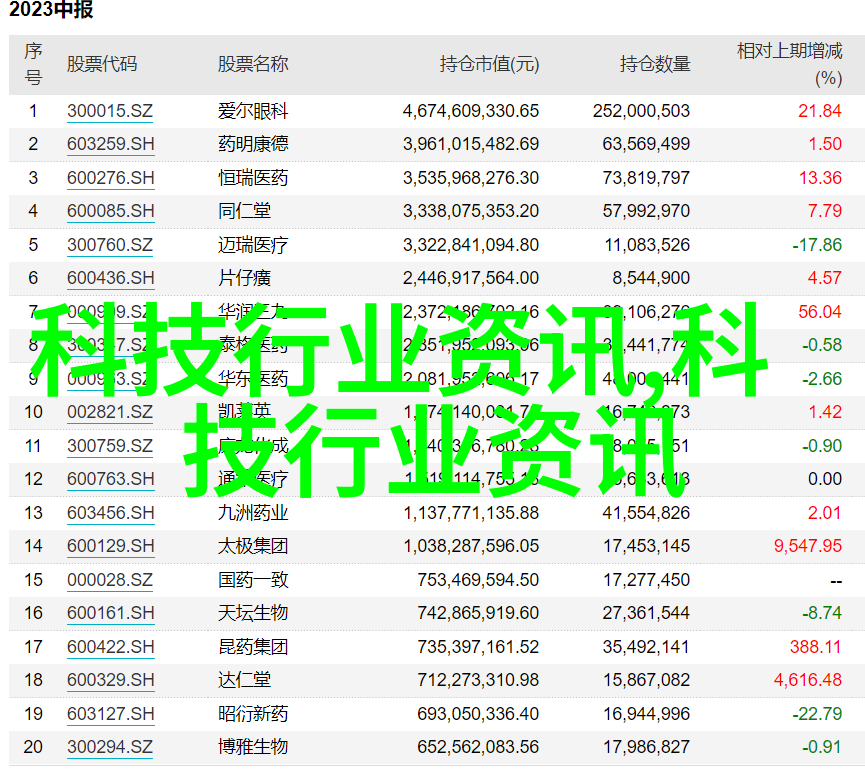This screenshot has height=776, width=865.
Task: Select the change value 4,616.48
Action: click(x=808, y=680)
